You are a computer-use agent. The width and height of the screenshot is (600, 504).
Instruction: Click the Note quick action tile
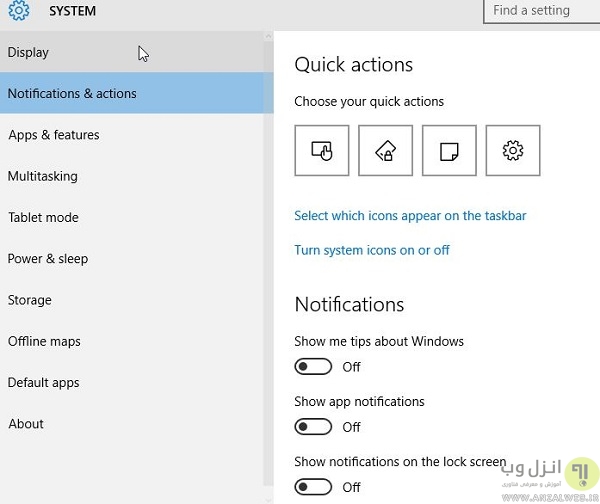coord(449,151)
